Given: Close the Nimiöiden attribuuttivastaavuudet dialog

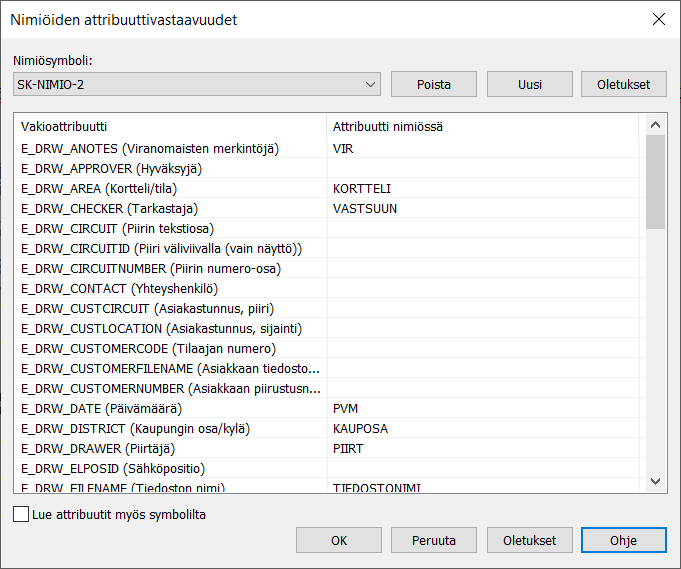Looking at the screenshot, I should click(657, 19).
